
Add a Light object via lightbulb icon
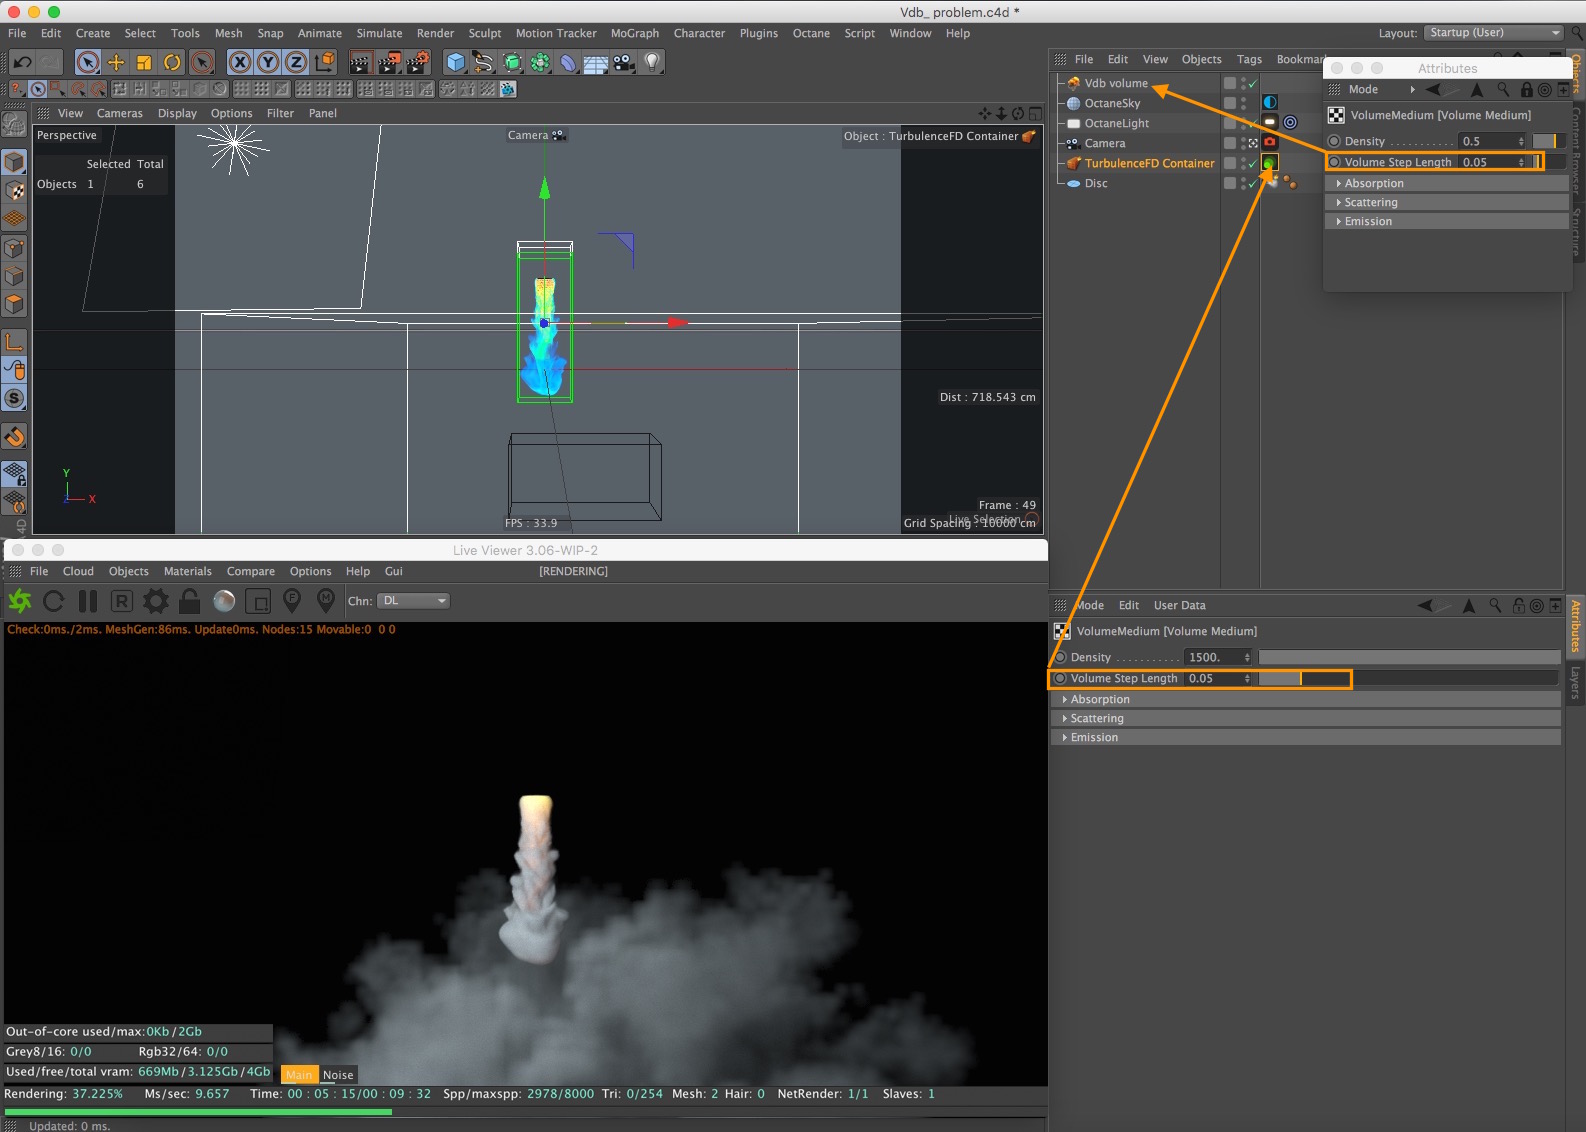pyautogui.click(x=652, y=62)
